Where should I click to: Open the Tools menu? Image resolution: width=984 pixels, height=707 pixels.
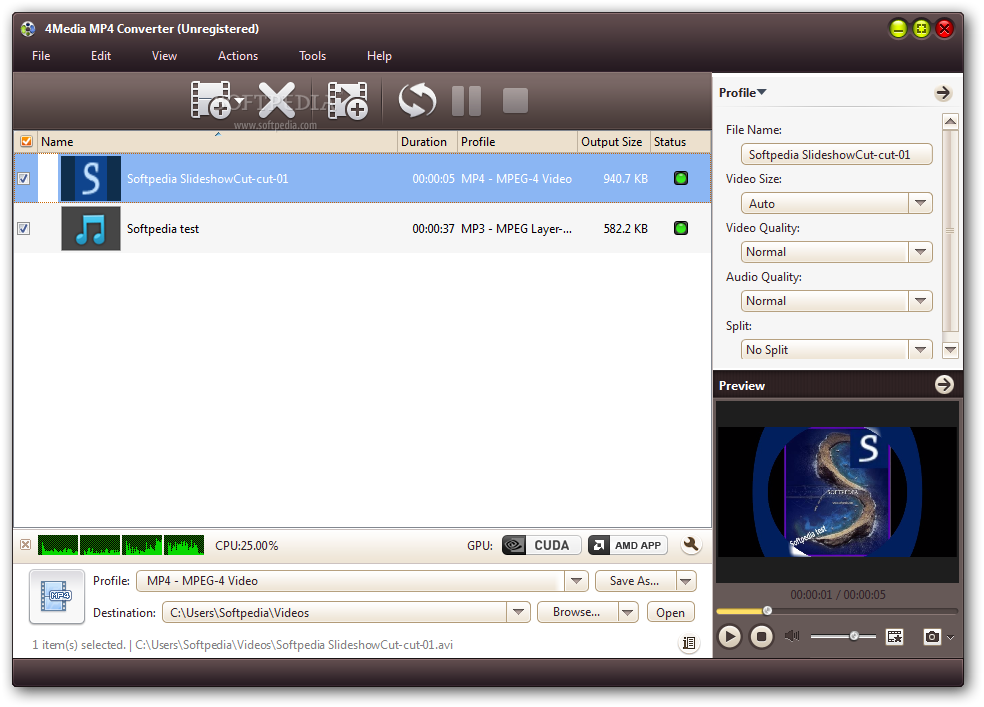click(x=313, y=56)
